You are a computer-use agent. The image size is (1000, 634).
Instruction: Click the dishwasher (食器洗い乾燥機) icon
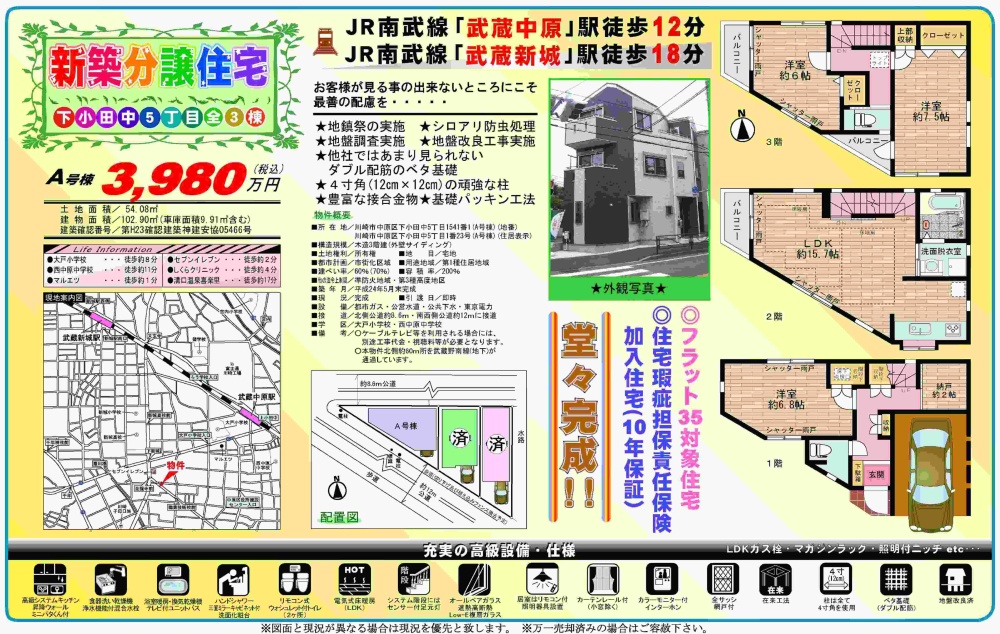[111, 579]
